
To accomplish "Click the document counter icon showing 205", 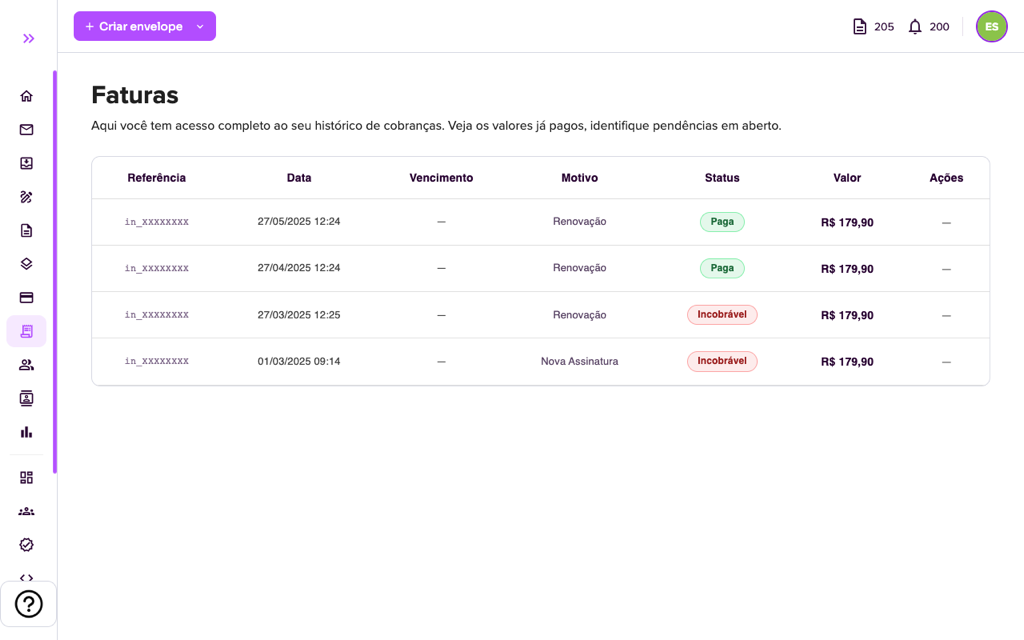I will coord(860,27).
